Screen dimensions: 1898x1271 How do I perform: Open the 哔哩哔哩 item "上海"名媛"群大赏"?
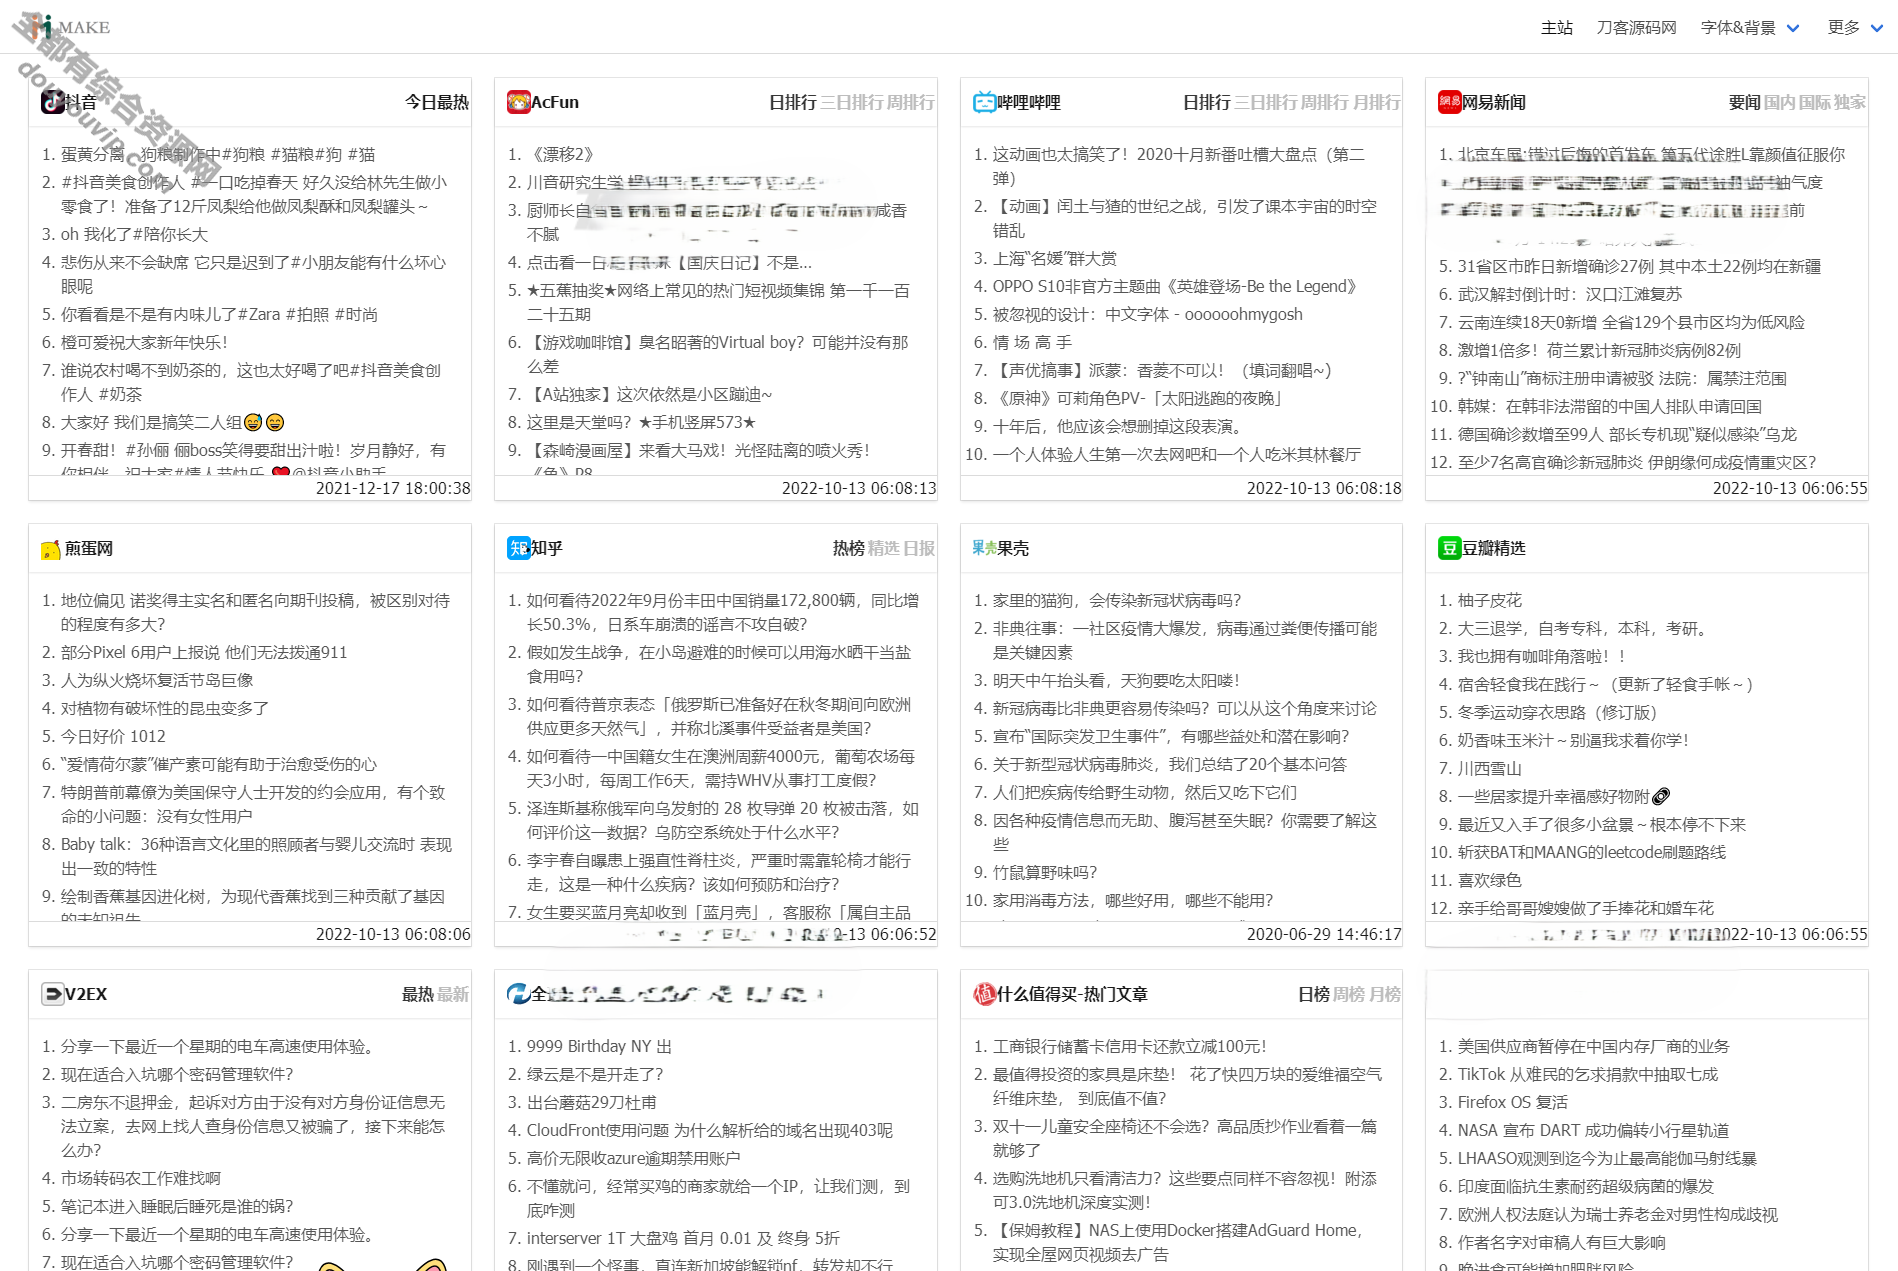pyautogui.click(x=1055, y=258)
